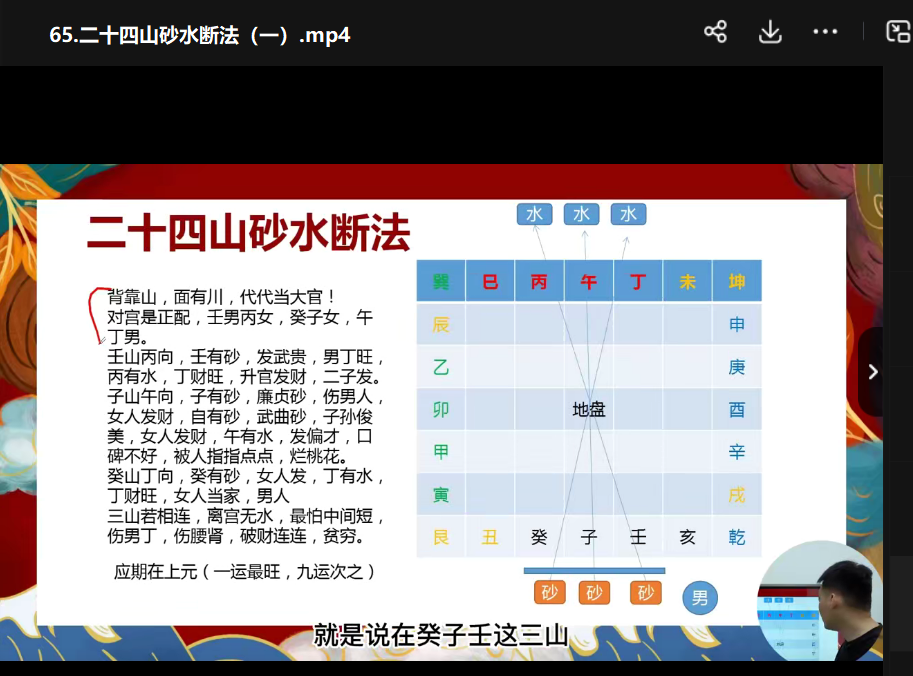Switch to the mini-player window icon
Viewport: 913px width, 676px height.
(x=897, y=32)
